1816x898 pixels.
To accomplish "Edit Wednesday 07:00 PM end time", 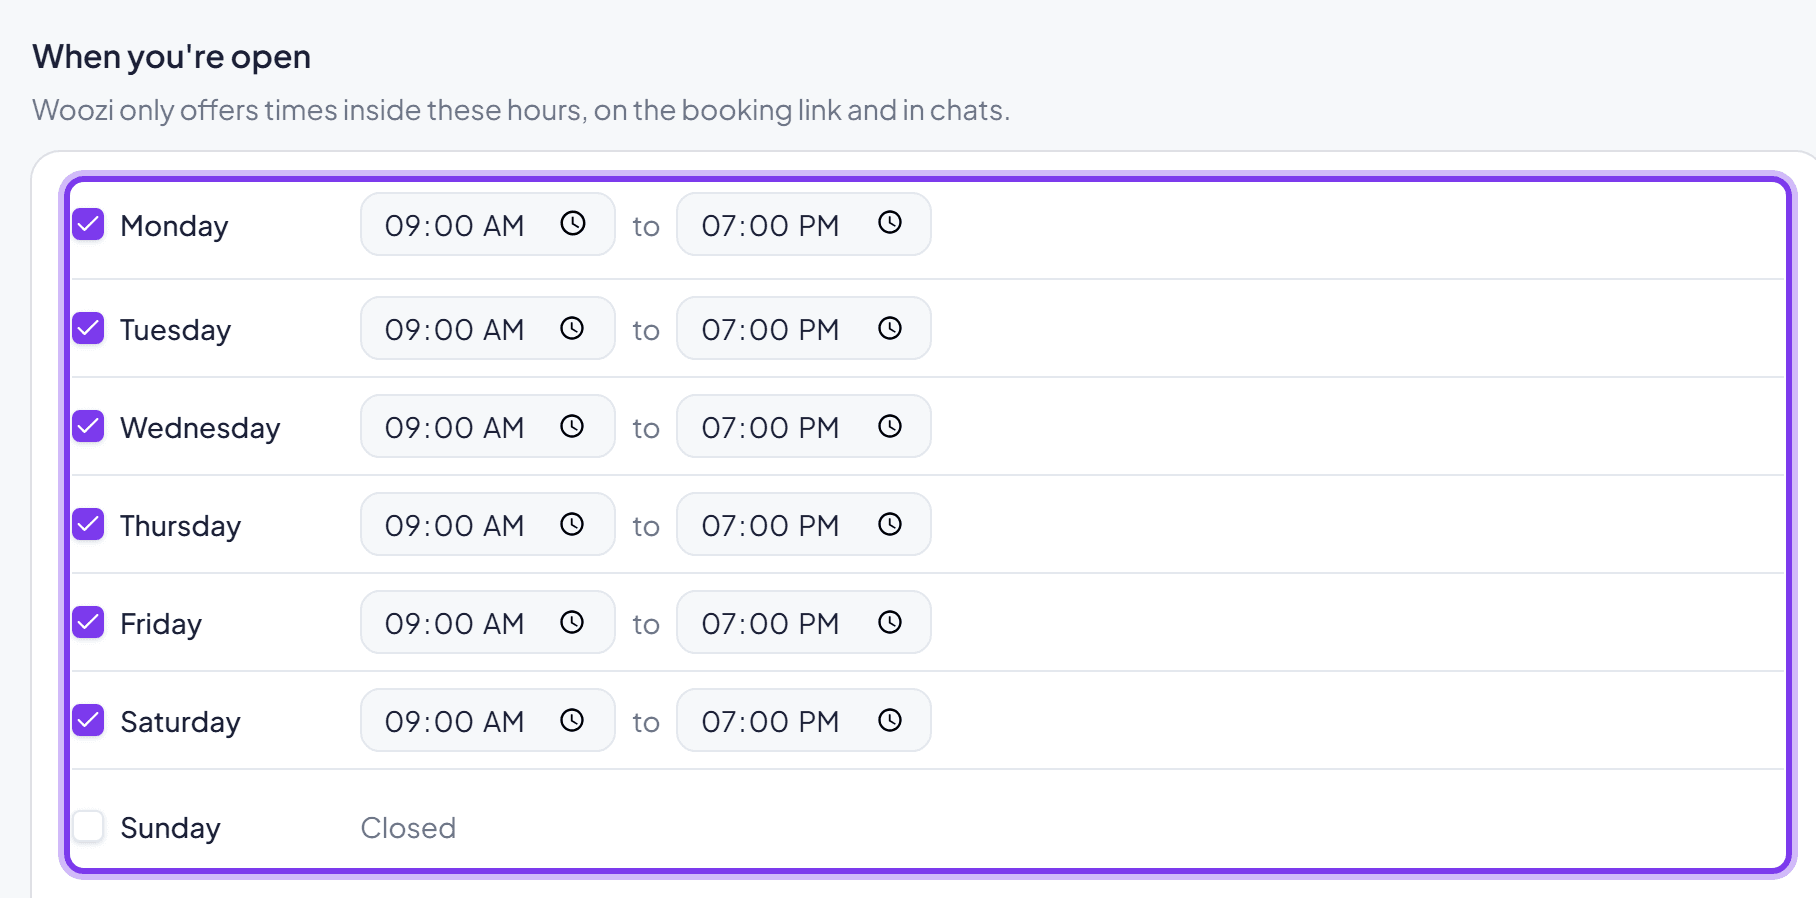I will pyautogui.click(x=804, y=426).
